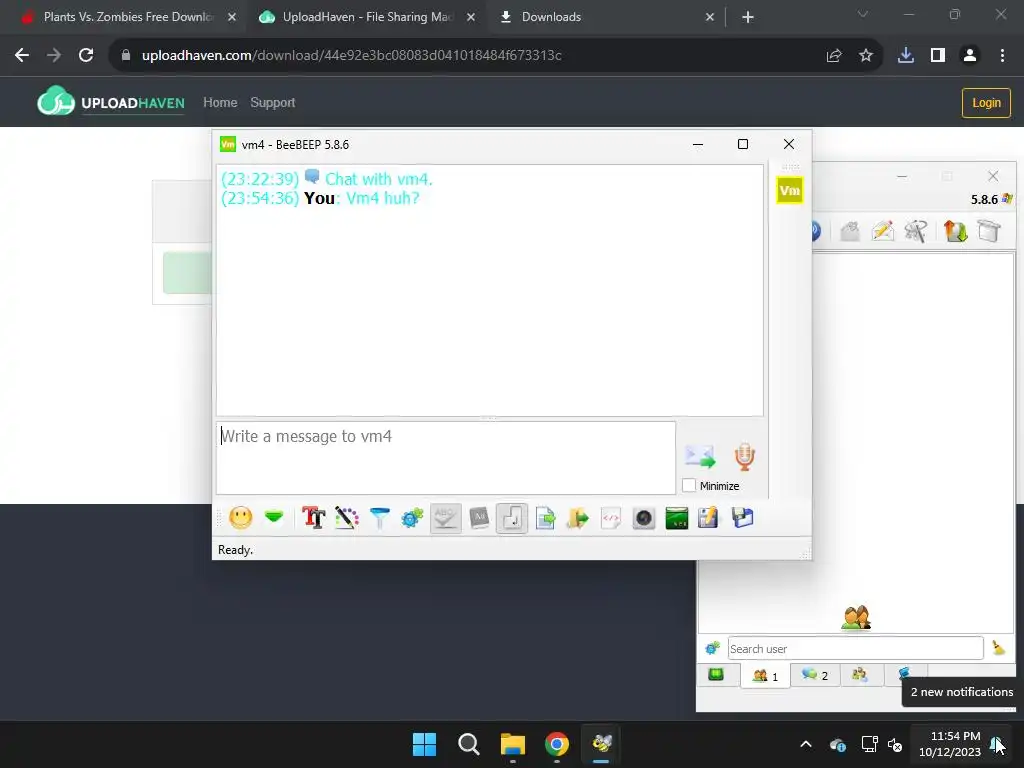Viewport: 1024px width, 768px height.
Task: Open Chrome three-dot menu
Action: click(x=1002, y=56)
